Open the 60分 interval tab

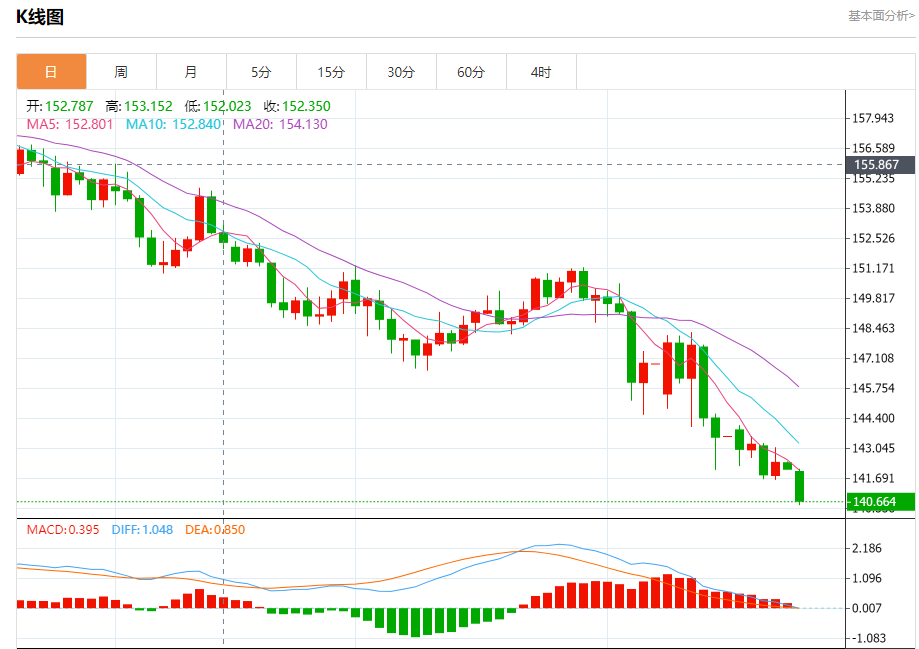click(x=471, y=72)
